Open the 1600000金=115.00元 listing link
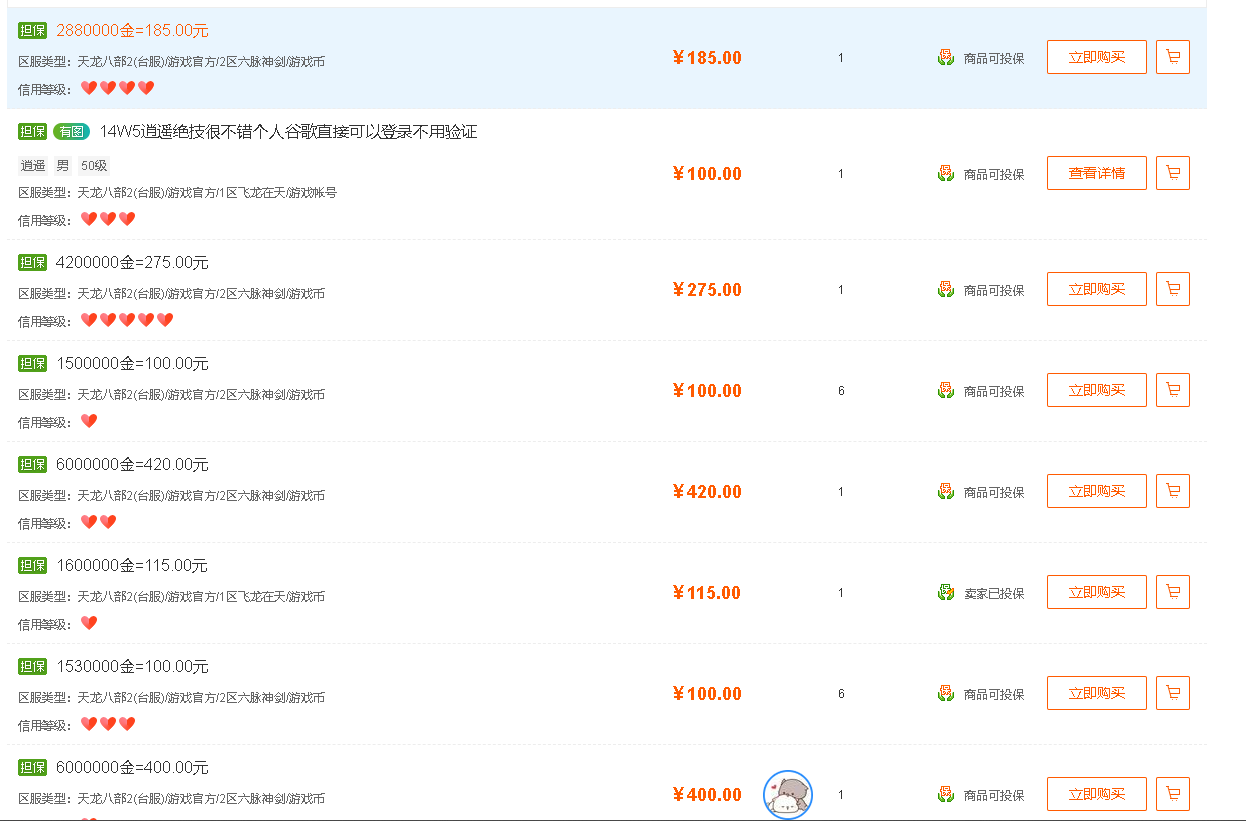 point(132,566)
